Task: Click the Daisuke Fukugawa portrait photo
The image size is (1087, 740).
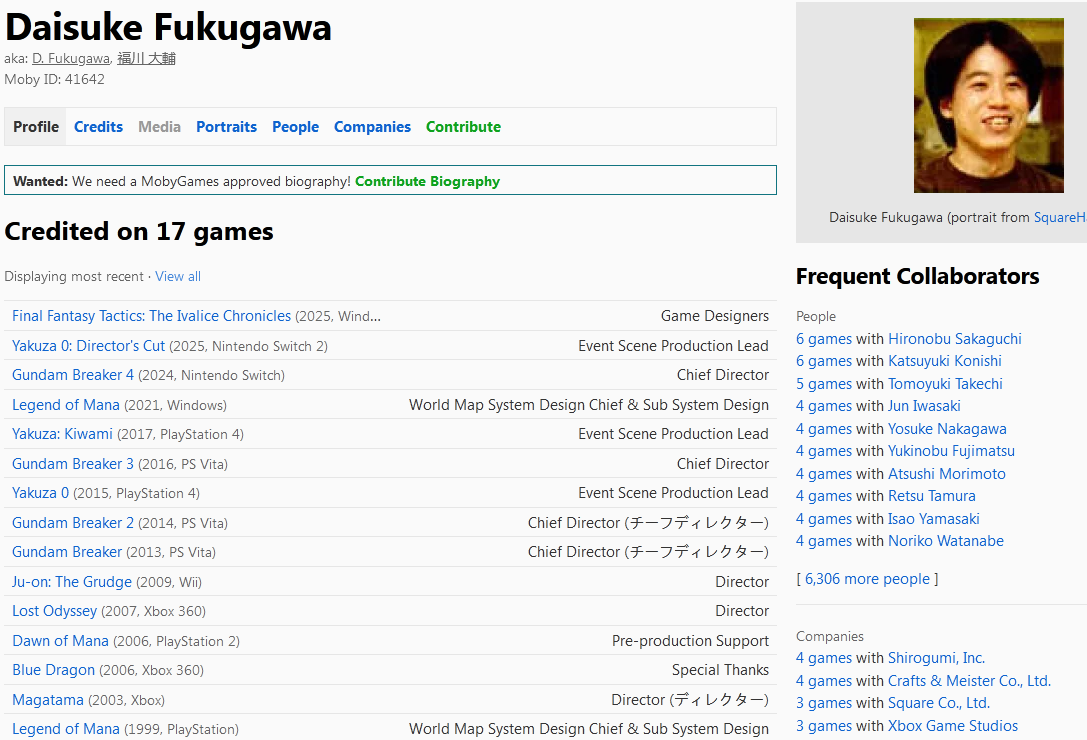Action: (989, 105)
